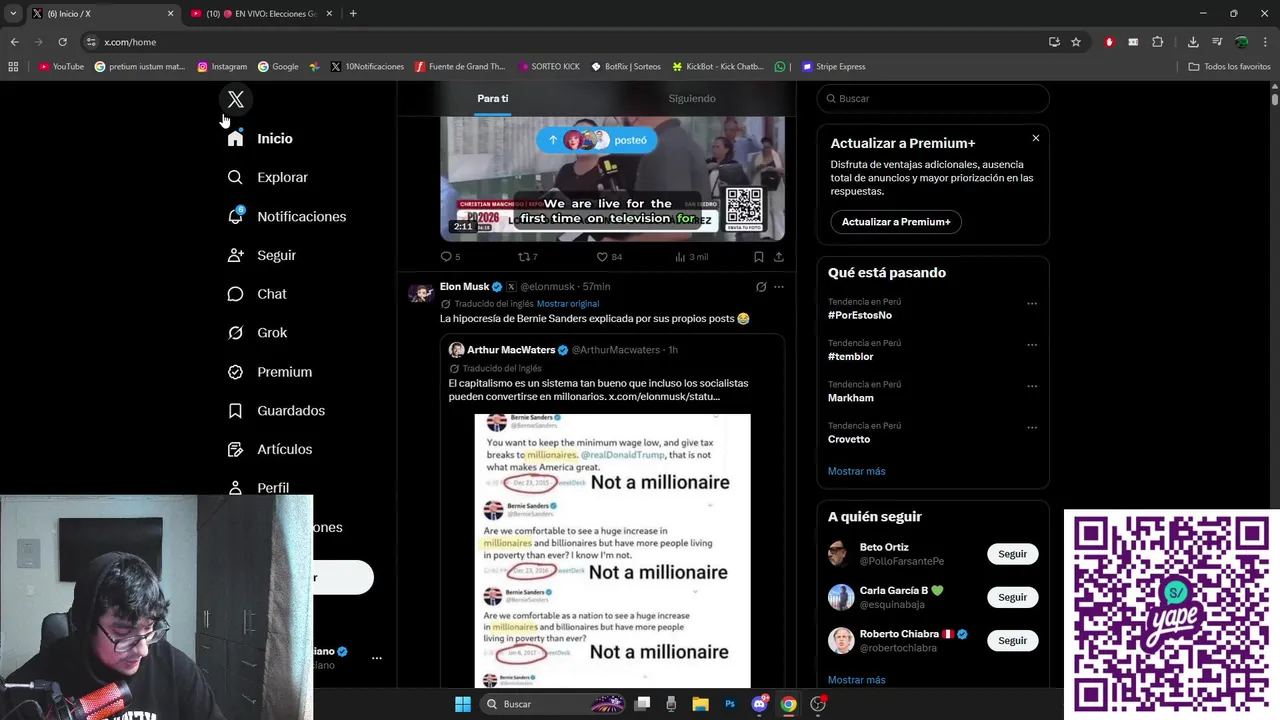The width and height of the screenshot is (1280, 720).
Task: Open #temblor trending topic
Action: point(851,356)
